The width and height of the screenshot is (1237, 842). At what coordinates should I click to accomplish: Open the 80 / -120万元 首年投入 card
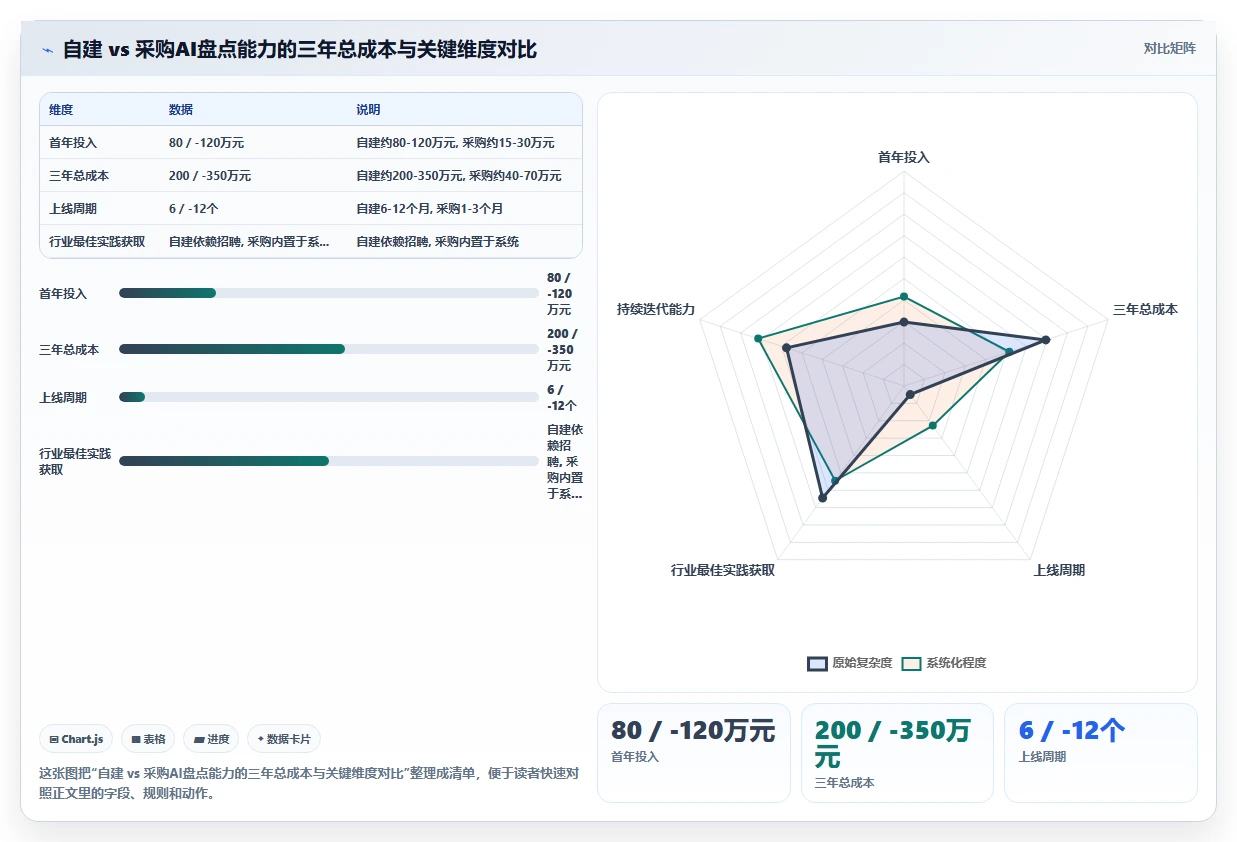694,753
